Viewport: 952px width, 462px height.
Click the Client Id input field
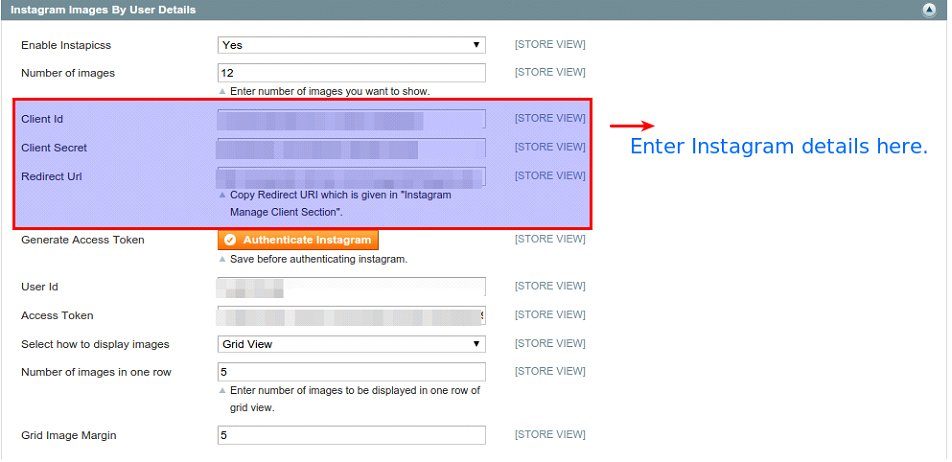tap(352, 119)
